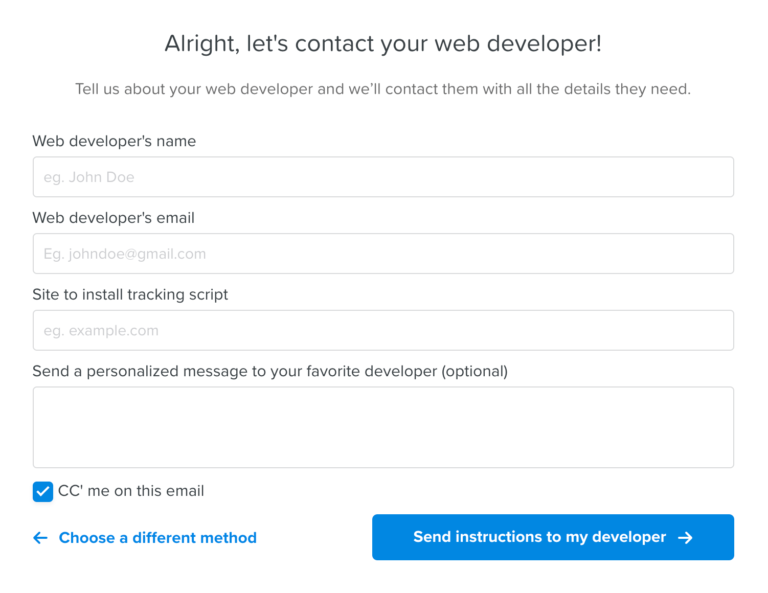Click the johndoe@gmail.com placeholder text

(x=124, y=254)
